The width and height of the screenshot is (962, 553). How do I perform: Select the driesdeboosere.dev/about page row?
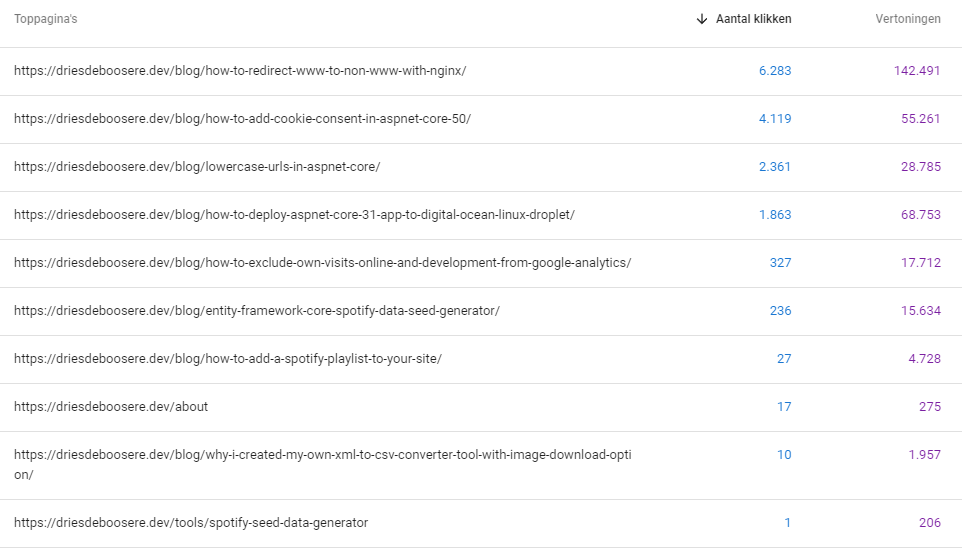point(481,407)
